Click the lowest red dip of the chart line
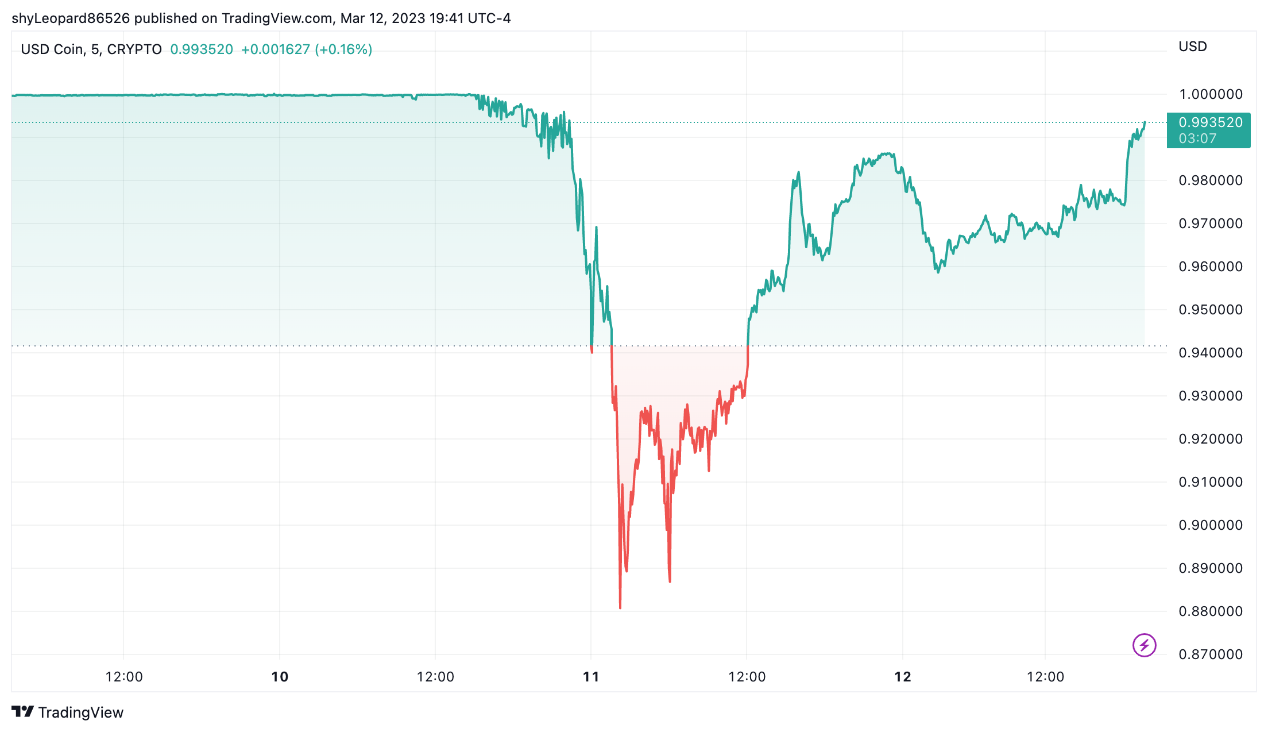This screenshot has height=732, width=1268. [x=620, y=606]
